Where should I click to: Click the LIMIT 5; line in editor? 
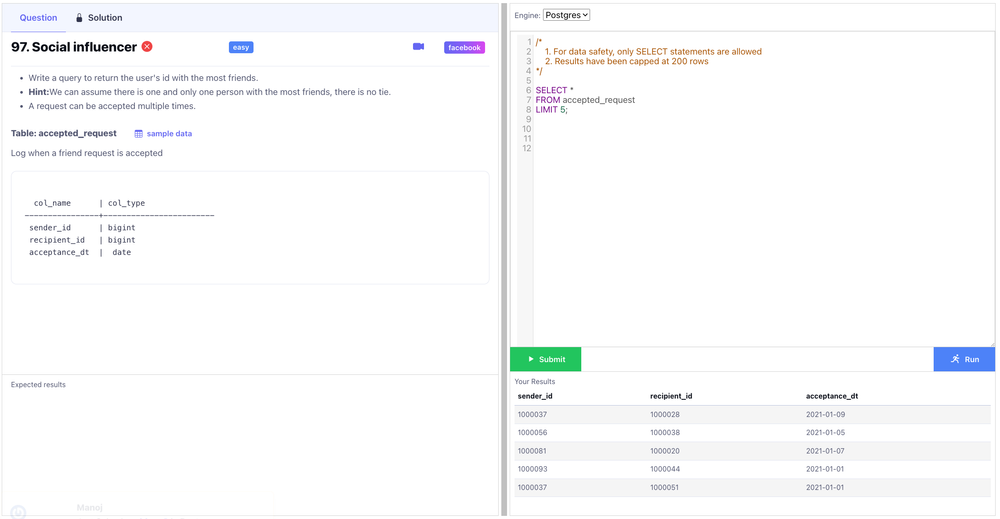(551, 110)
